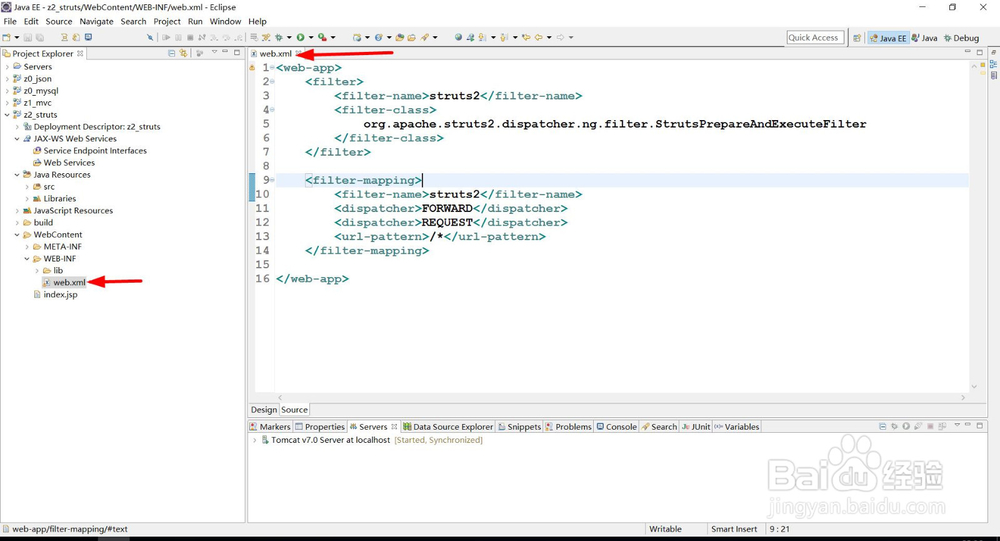
Task: Click the skip all breakpoints toolbar icon
Action: (x=150, y=38)
